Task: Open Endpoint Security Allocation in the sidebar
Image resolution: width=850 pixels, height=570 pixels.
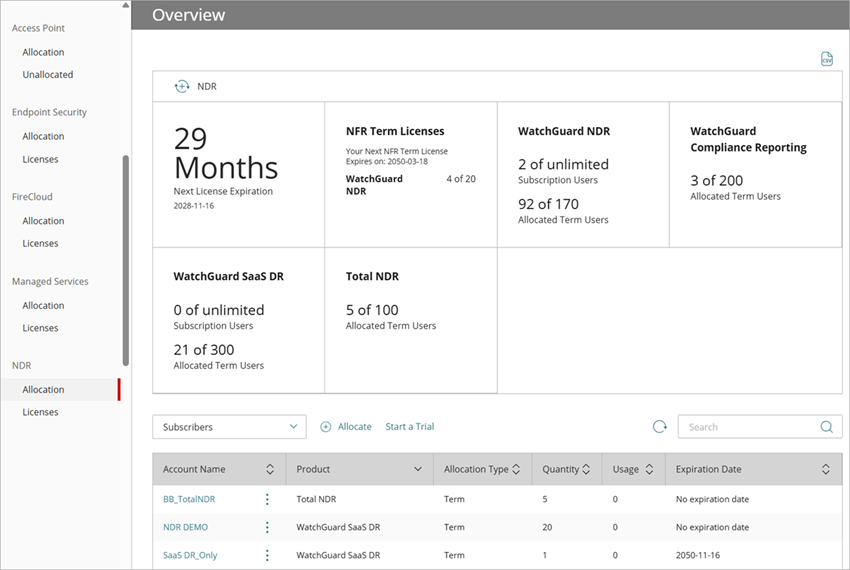Action: coord(43,136)
